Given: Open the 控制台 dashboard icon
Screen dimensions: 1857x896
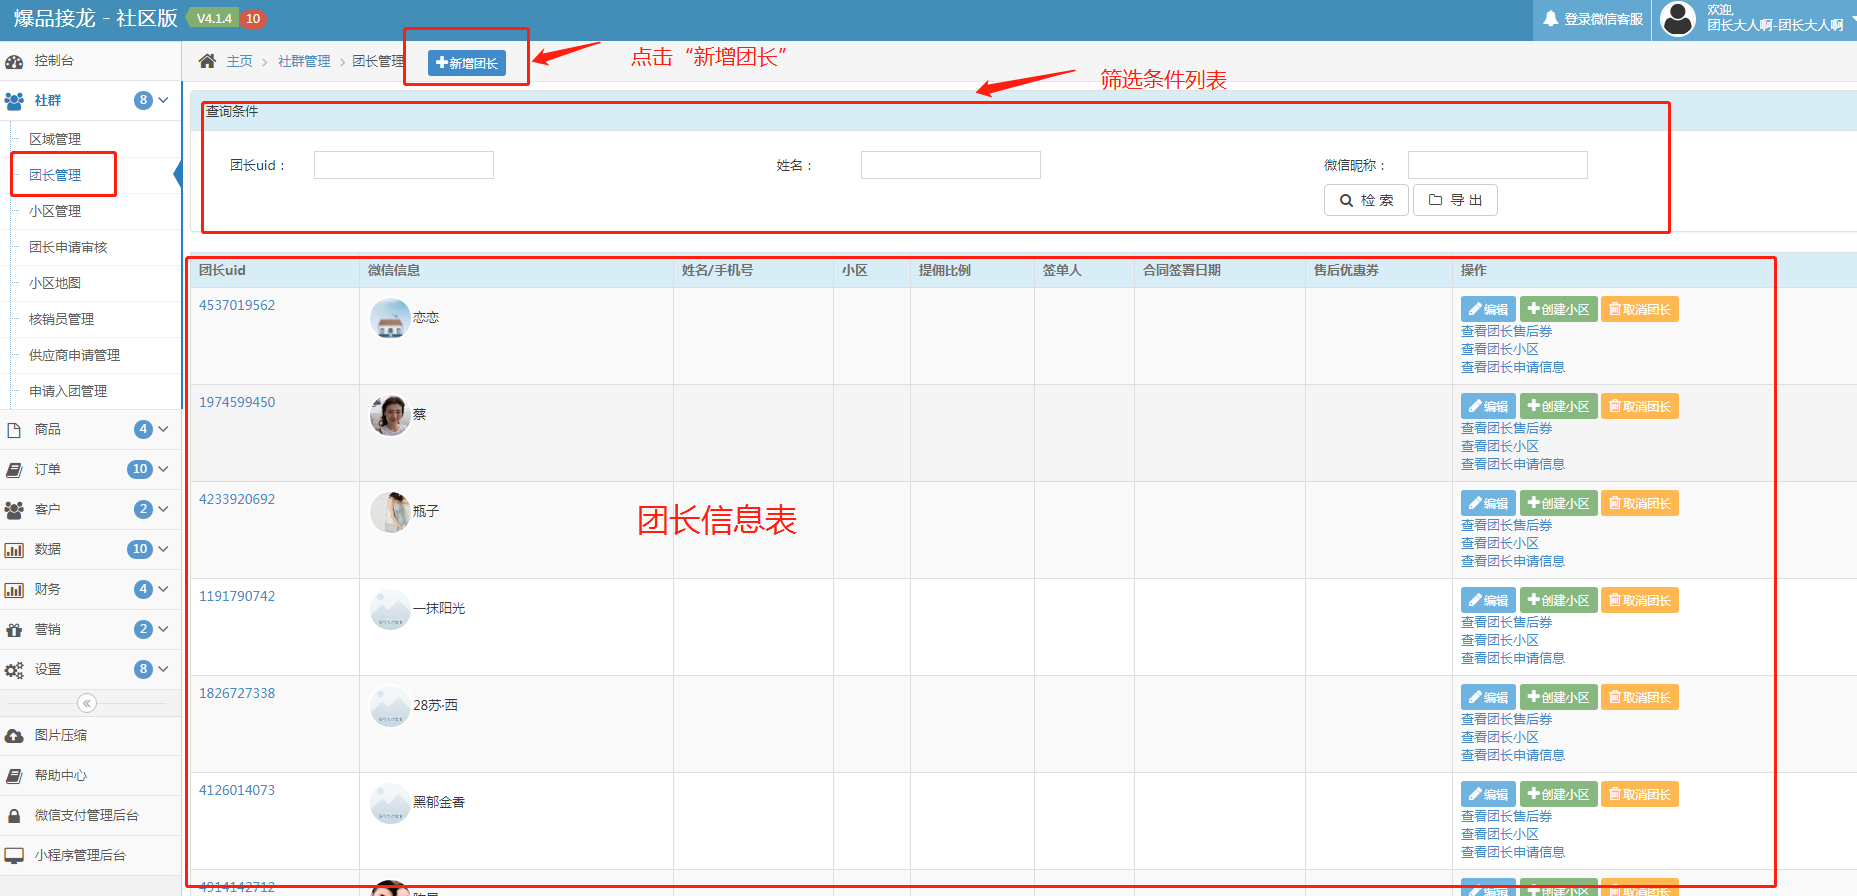Looking at the screenshot, I should coord(14,61).
